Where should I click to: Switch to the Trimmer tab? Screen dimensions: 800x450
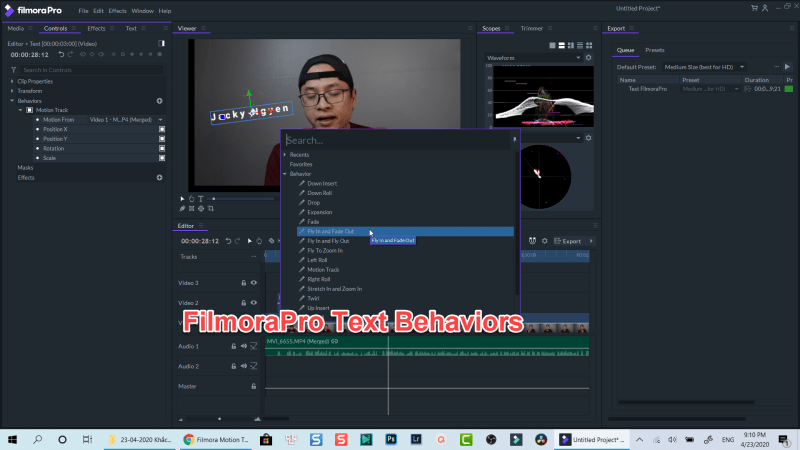pyautogui.click(x=532, y=29)
